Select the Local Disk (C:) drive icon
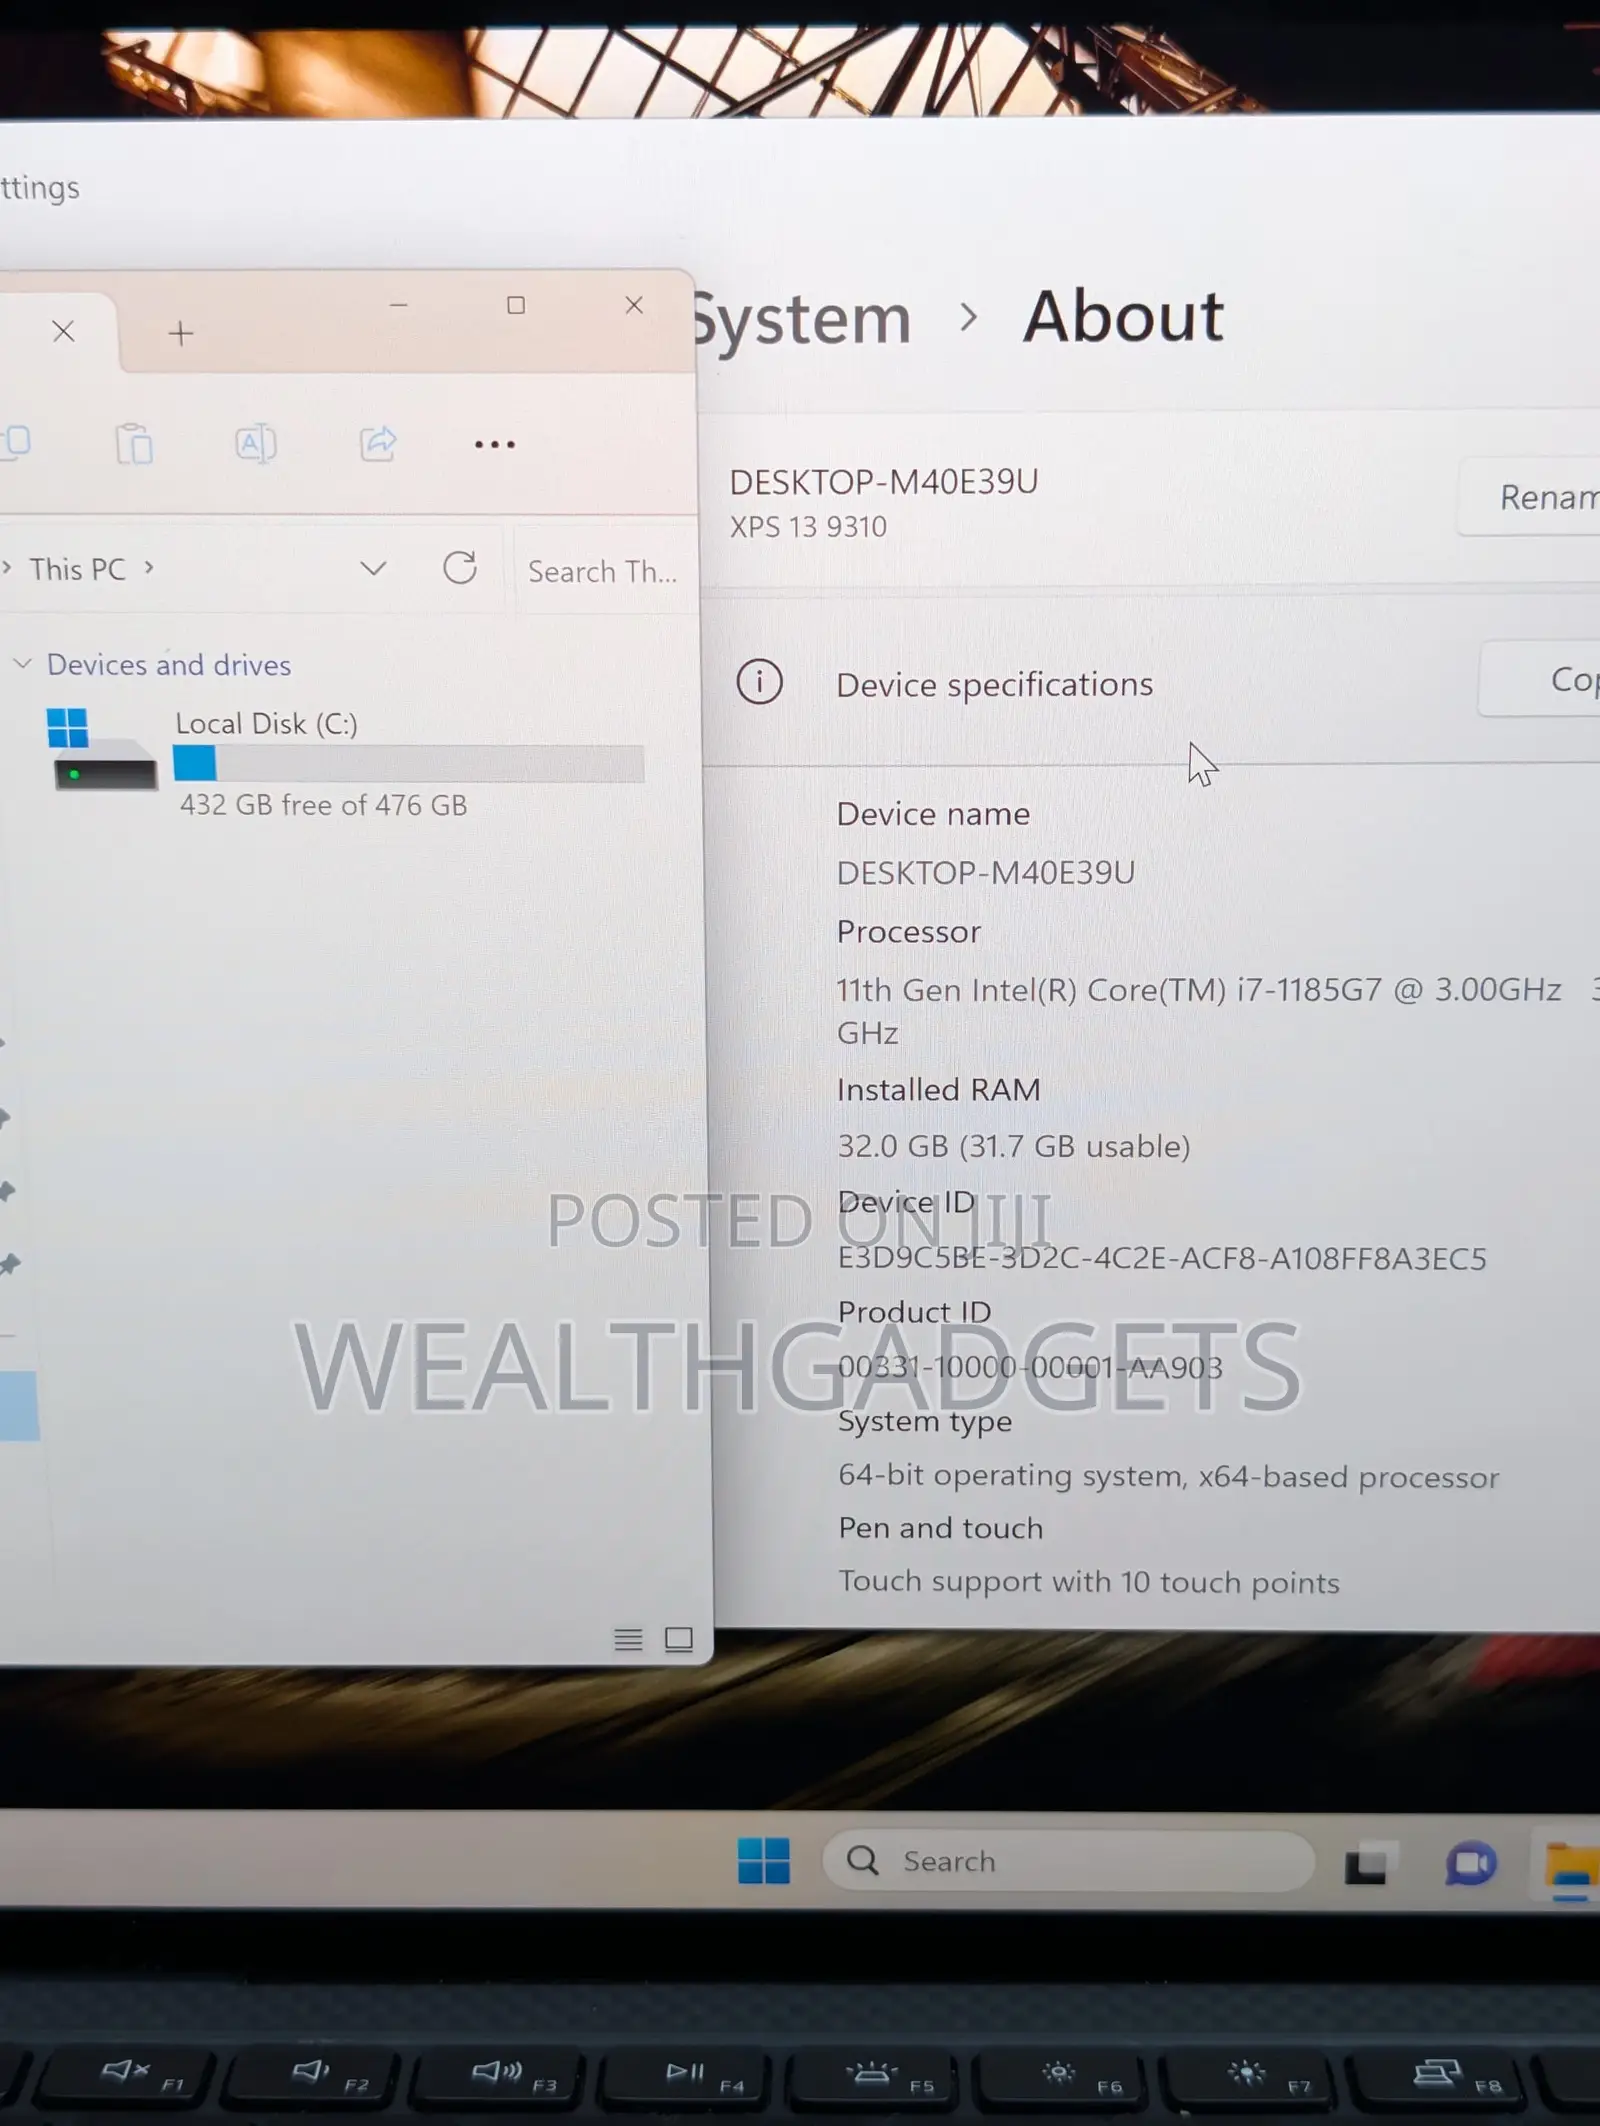 (102, 749)
